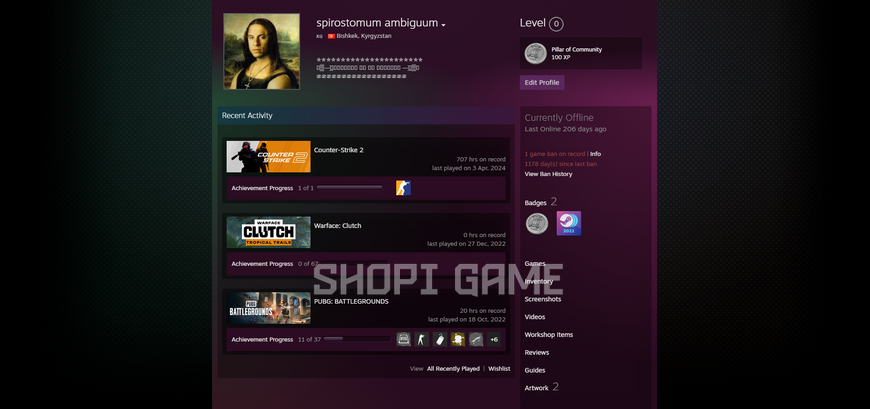
Task: Click the silver Pillar of Community badge icon
Action: (x=537, y=224)
